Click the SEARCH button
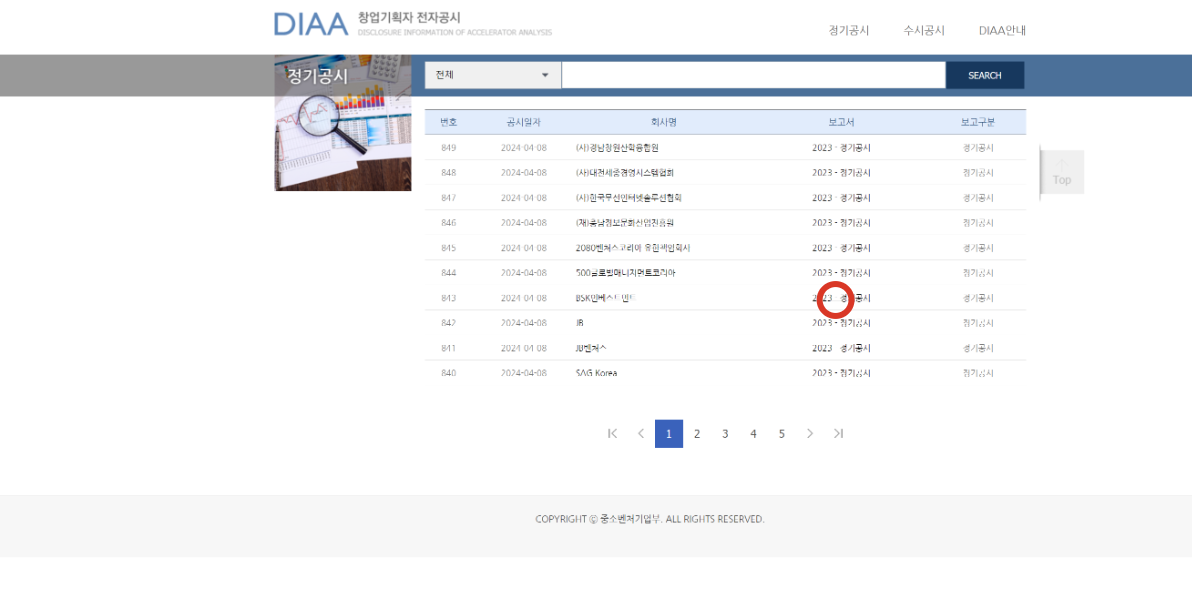This screenshot has width=1192, height=600. point(984,75)
